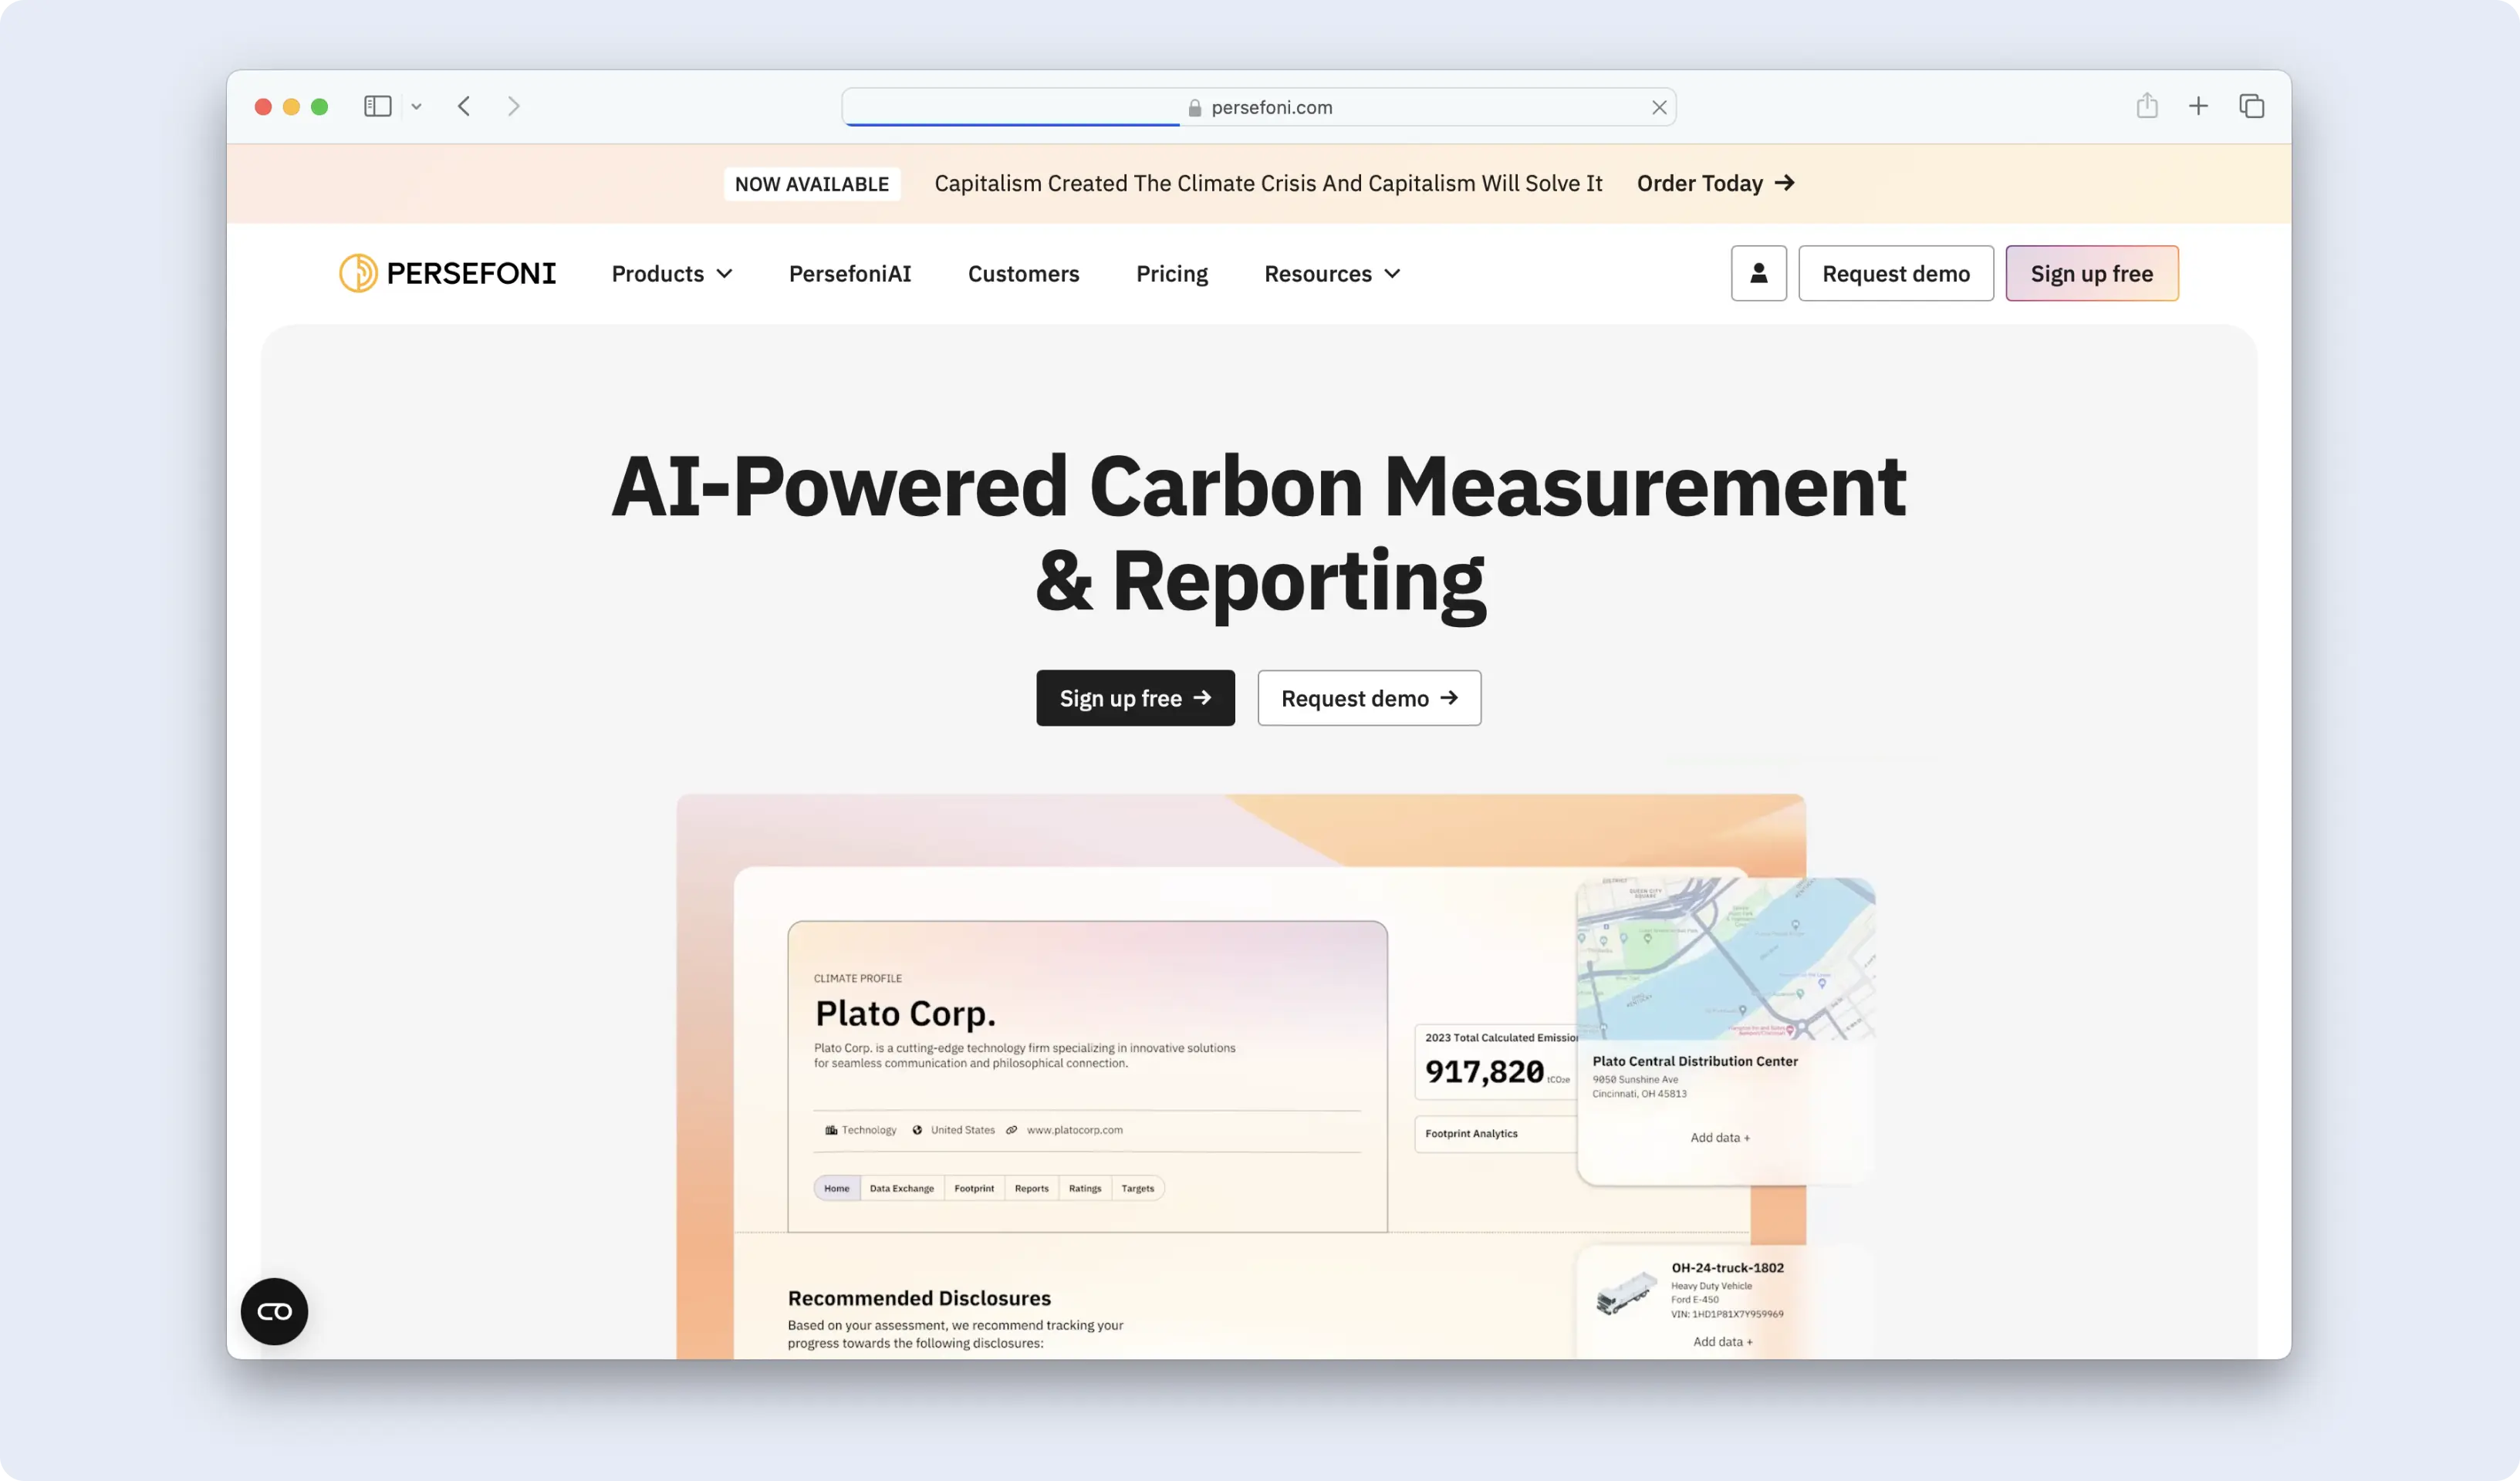This screenshot has width=2520, height=1481.
Task: Go to the Pricing page
Action: click(1171, 274)
